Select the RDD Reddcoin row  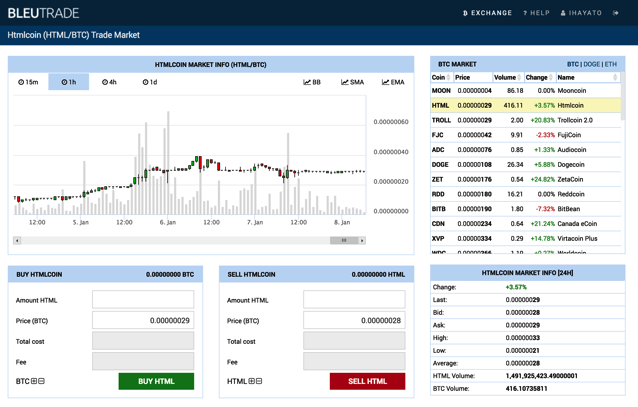pos(526,194)
